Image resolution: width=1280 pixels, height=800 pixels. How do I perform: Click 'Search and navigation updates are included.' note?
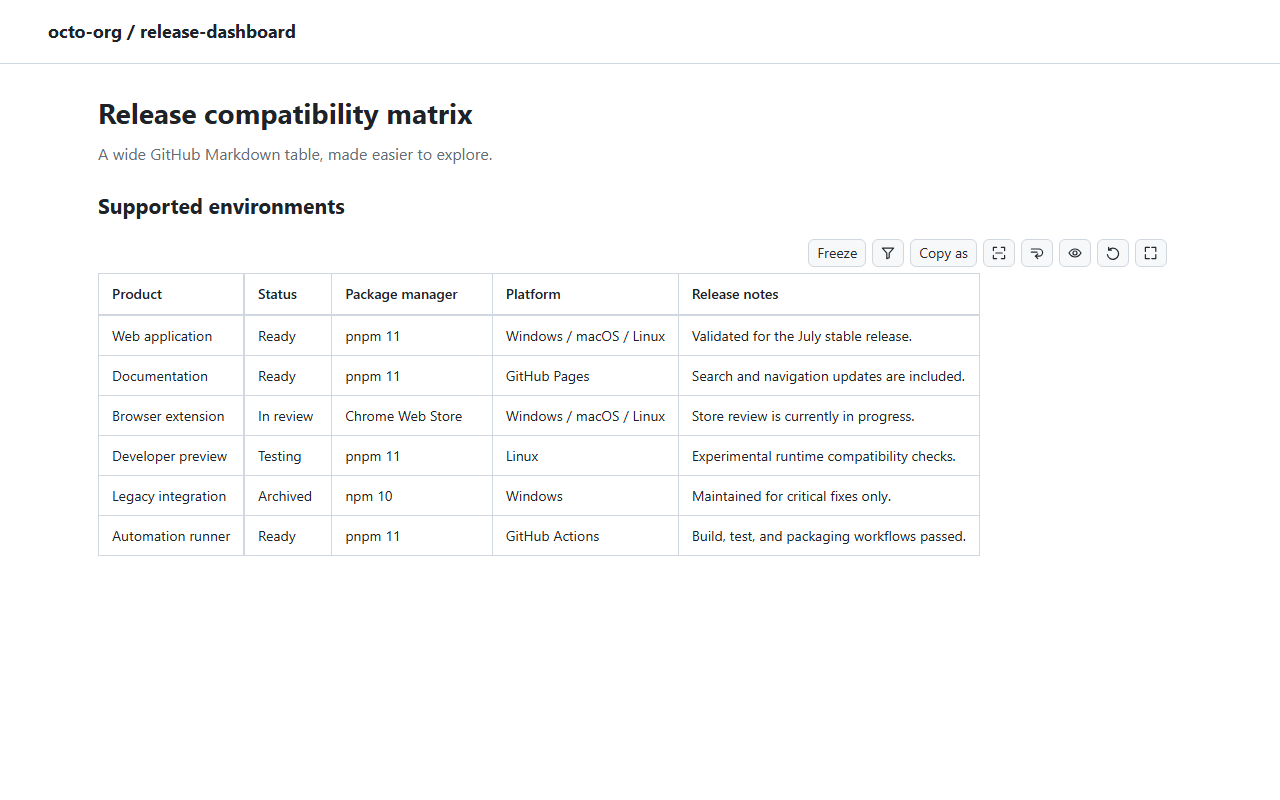828,376
